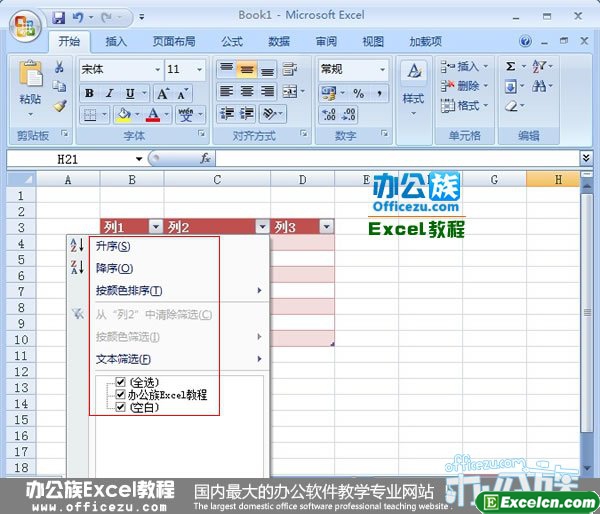
Task: Copy selection using the copy icon
Action: coord(59,86)
